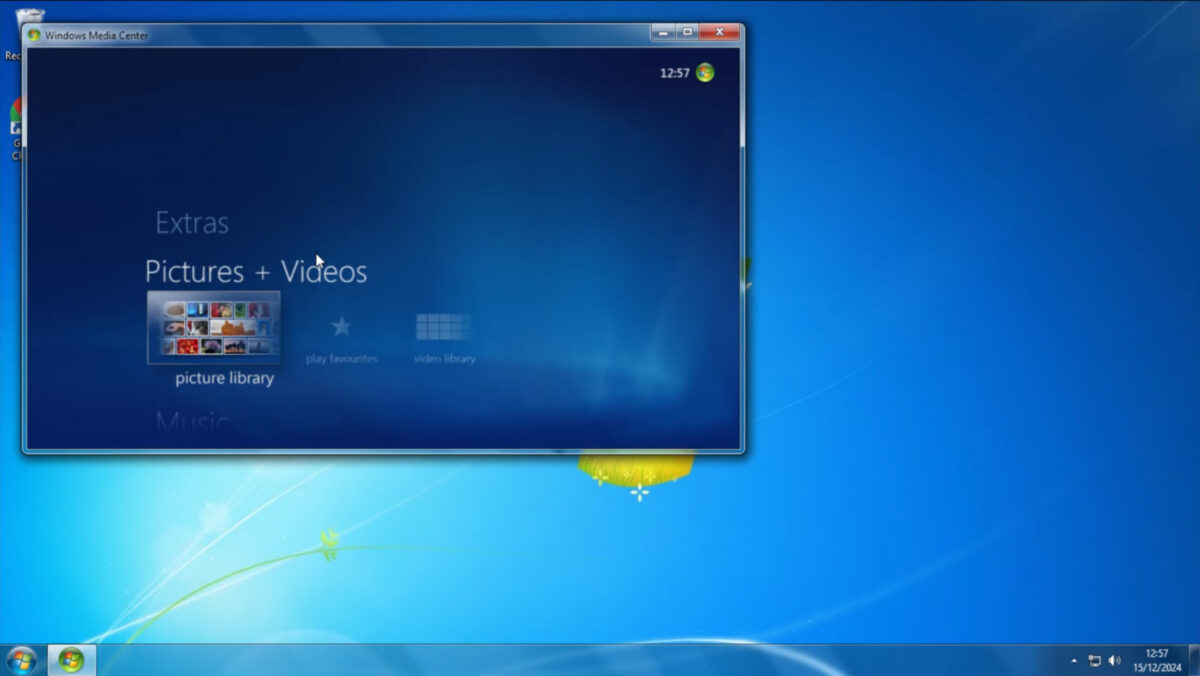Open the Start menu
The width and height of the screenshot is (1200, 676).
click(x=20, y=660)
